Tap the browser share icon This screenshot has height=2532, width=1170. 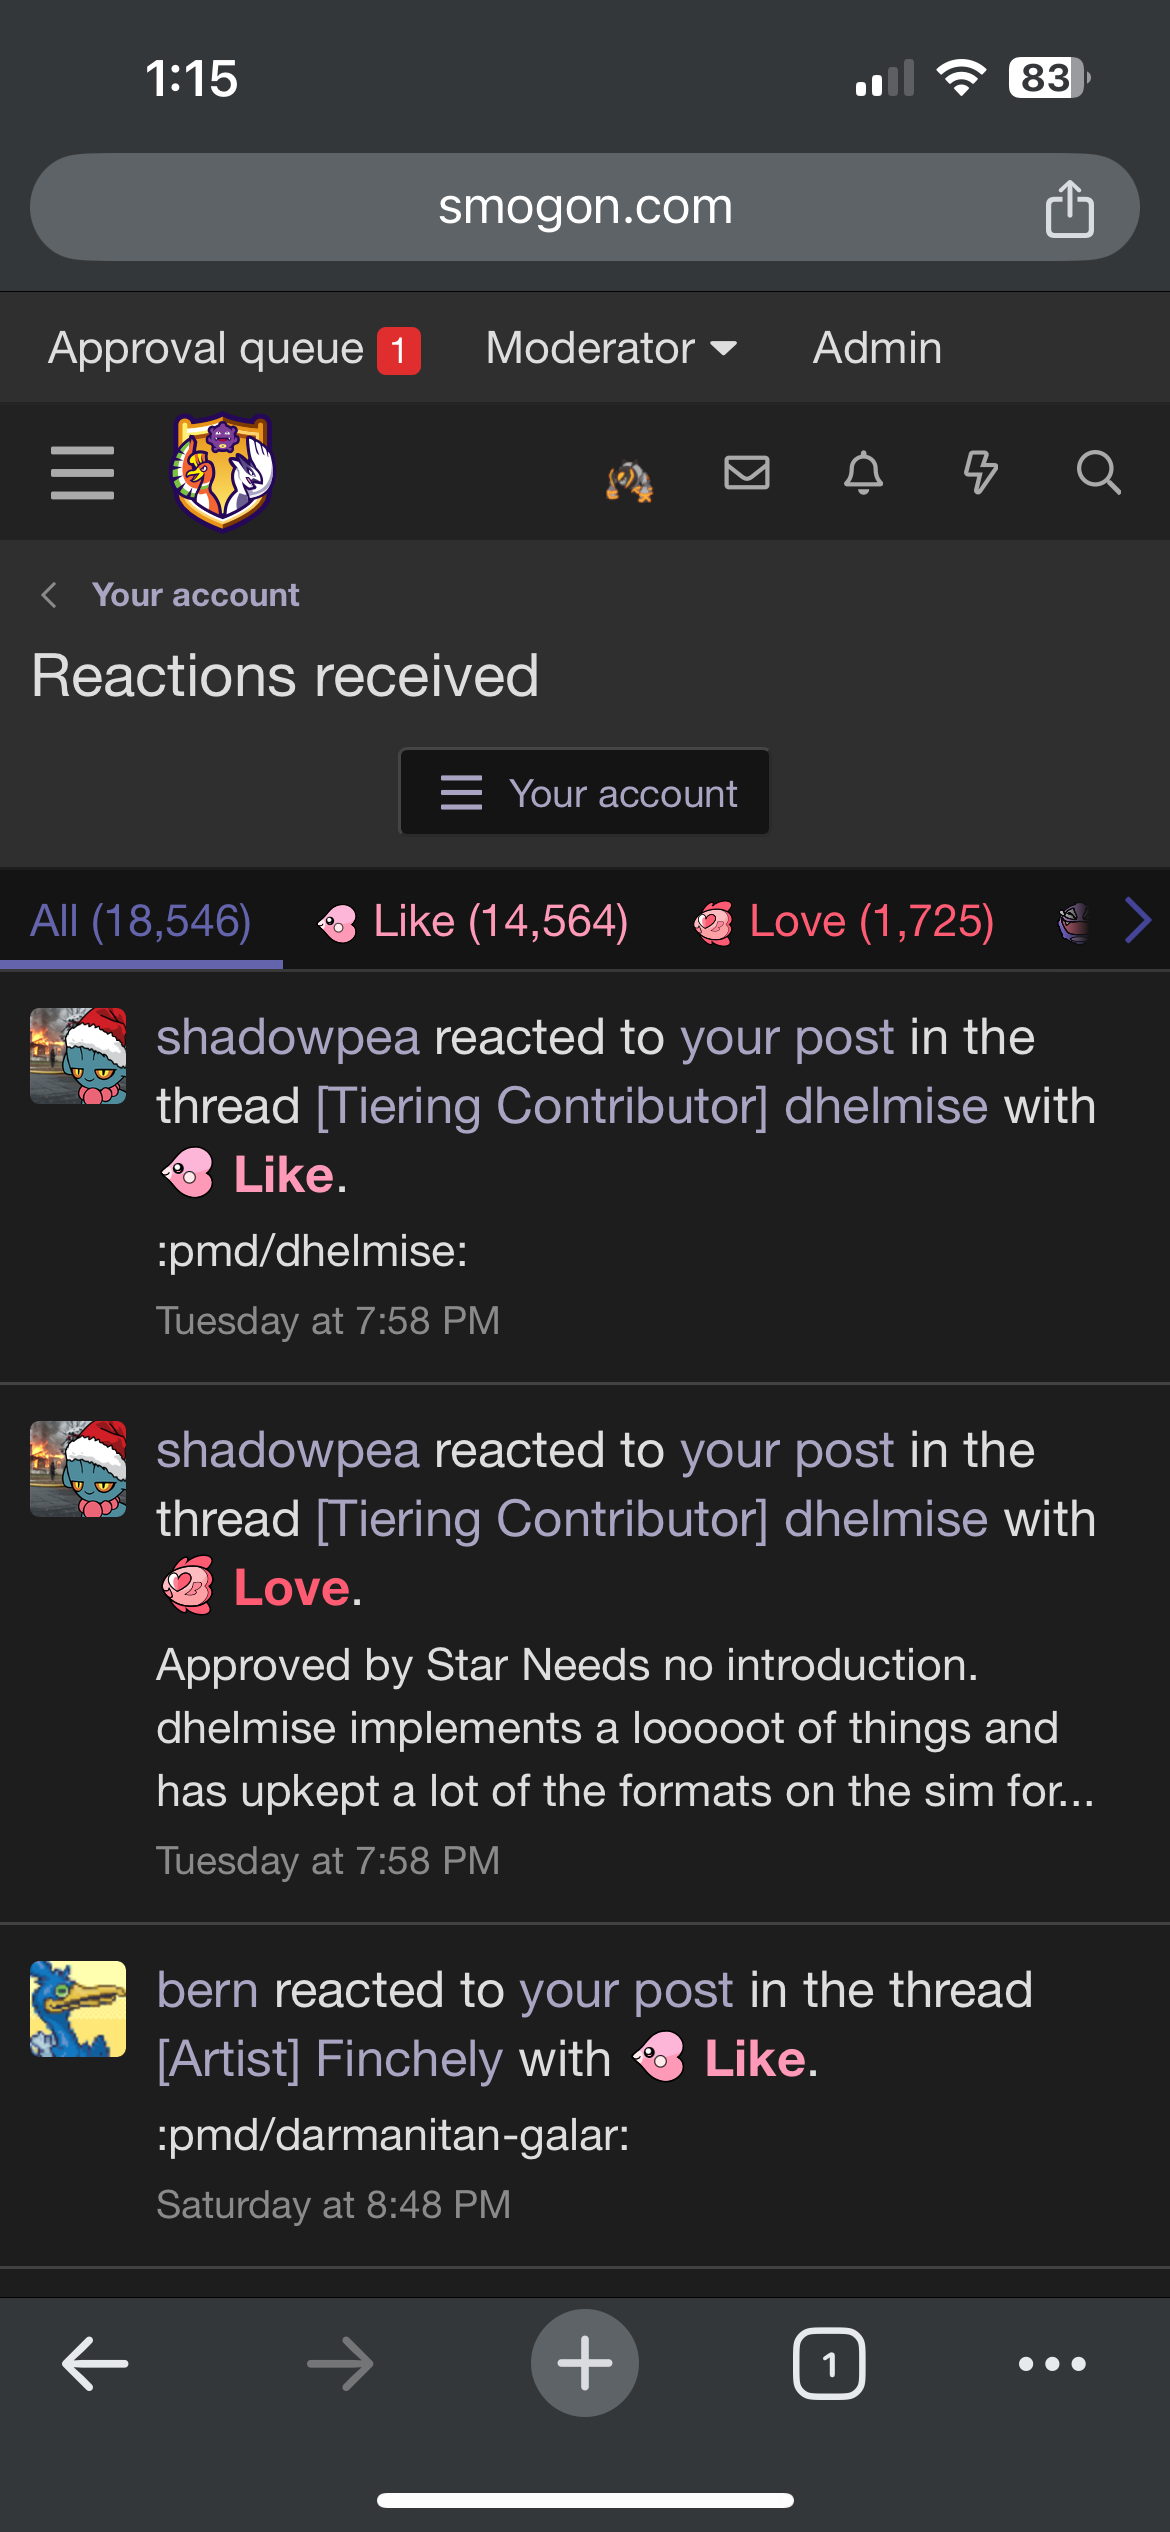point(1069,208)
